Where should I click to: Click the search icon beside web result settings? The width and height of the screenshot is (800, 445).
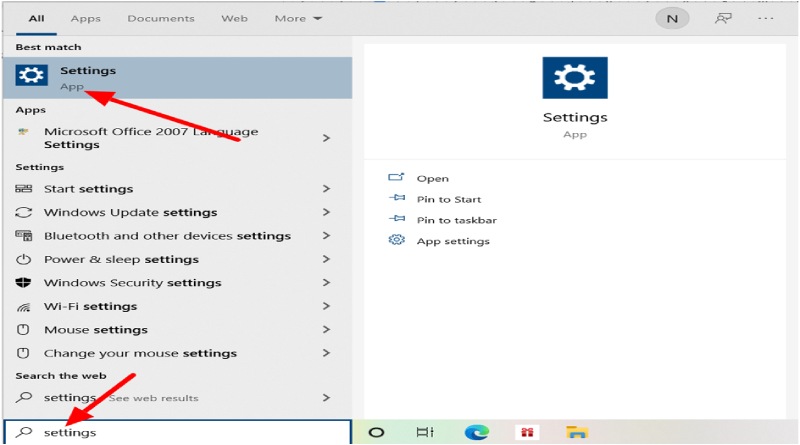(x=23, y=398)
